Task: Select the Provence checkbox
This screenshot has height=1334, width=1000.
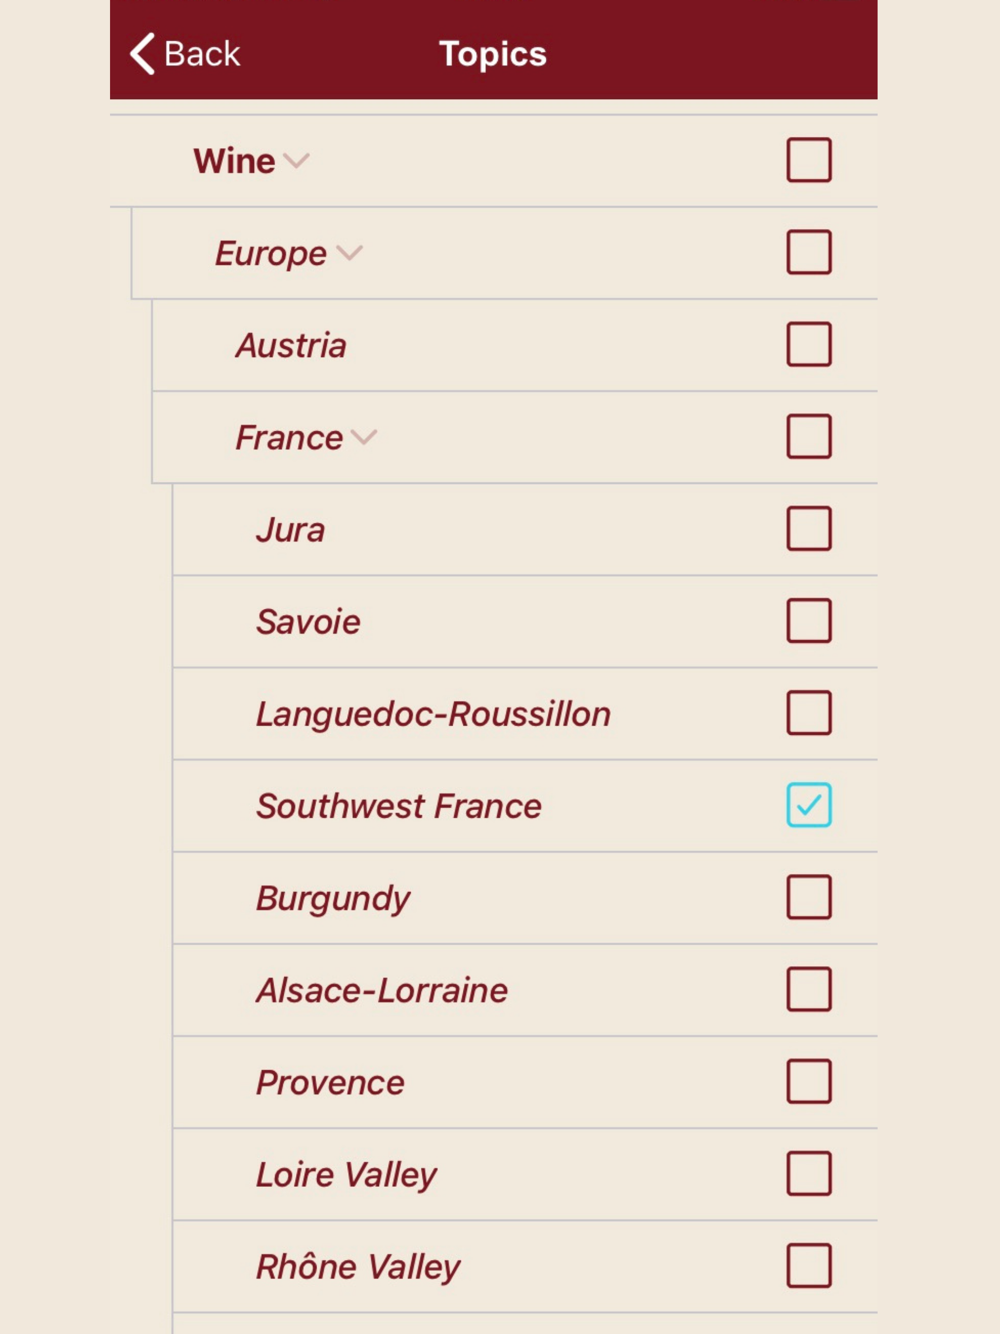Action: tap(808, 1081)
